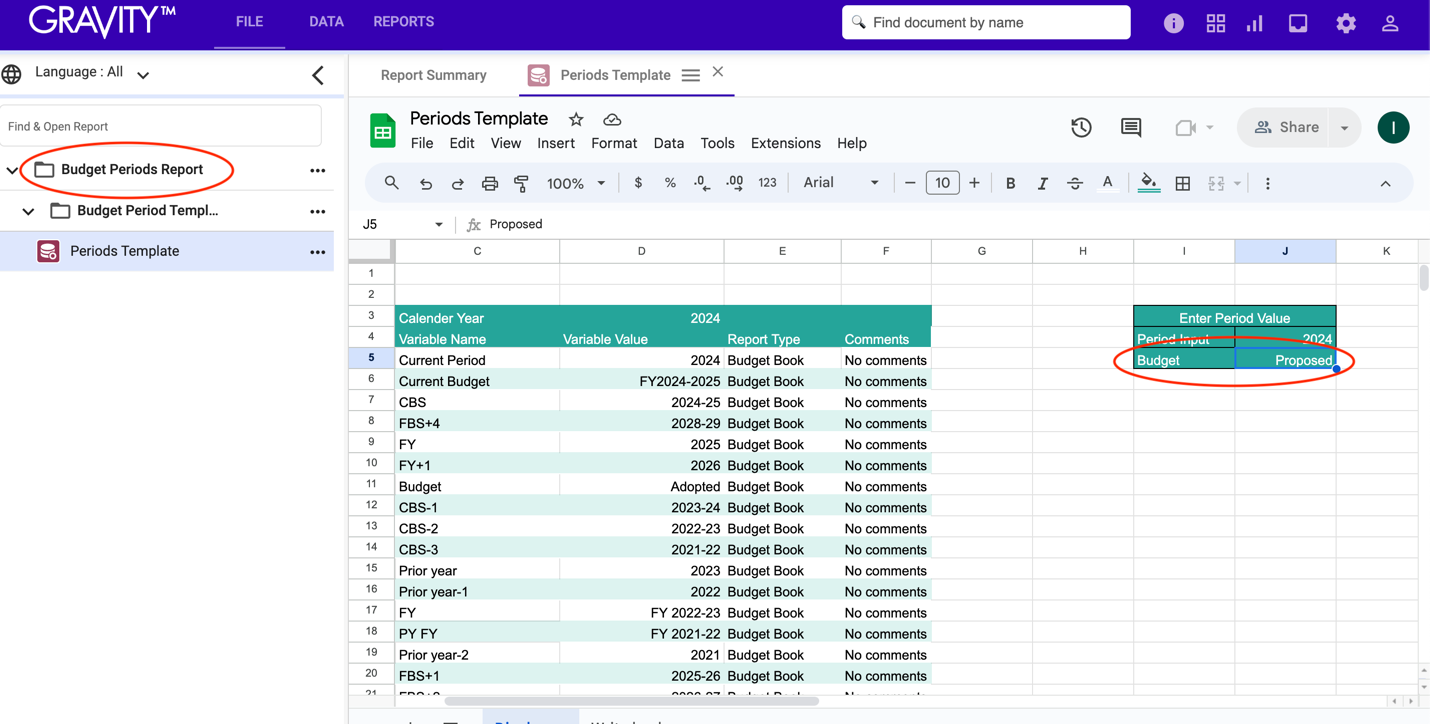Open the merge cells dropdown arrow
The height and width of the screenshot is (724, 1430).
coord(1237,183)
